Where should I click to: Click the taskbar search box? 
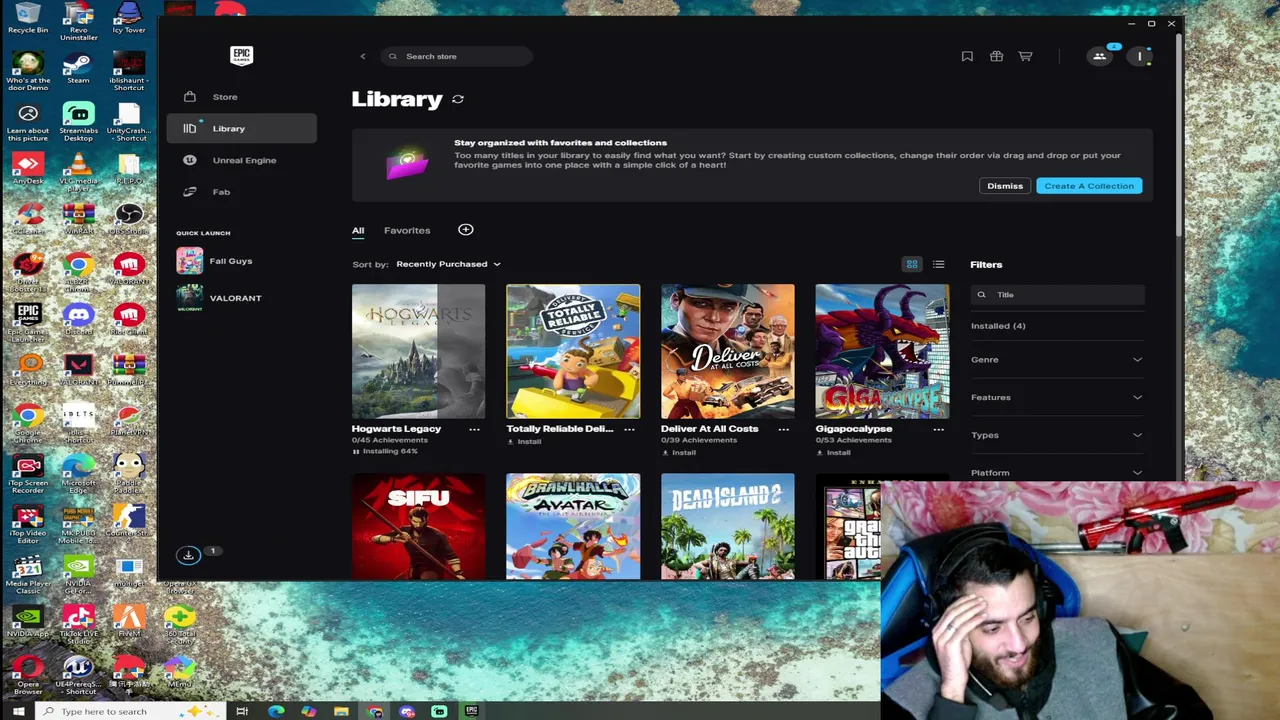(x=130, y=711)
